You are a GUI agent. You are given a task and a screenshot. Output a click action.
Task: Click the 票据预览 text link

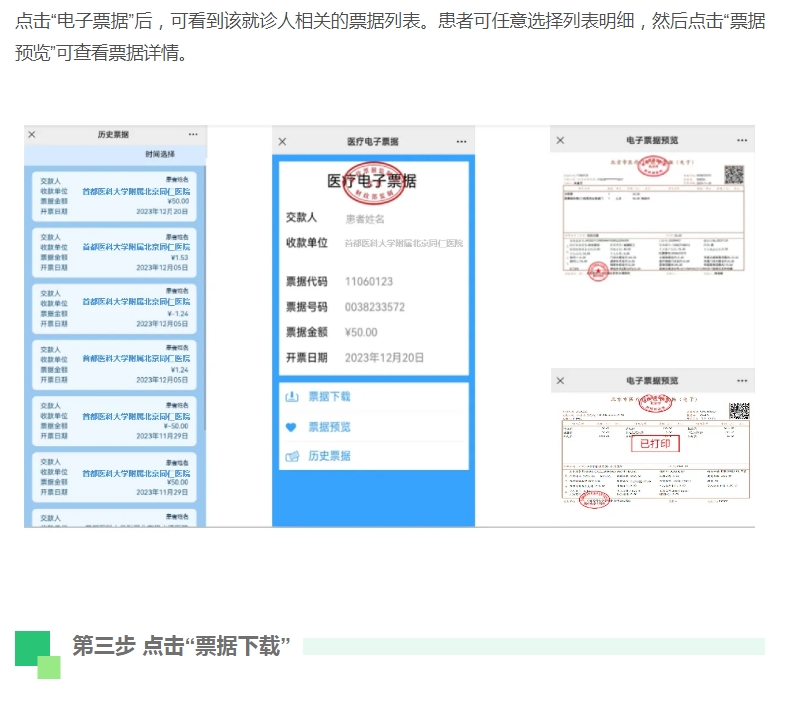click(x=329, y=427)
